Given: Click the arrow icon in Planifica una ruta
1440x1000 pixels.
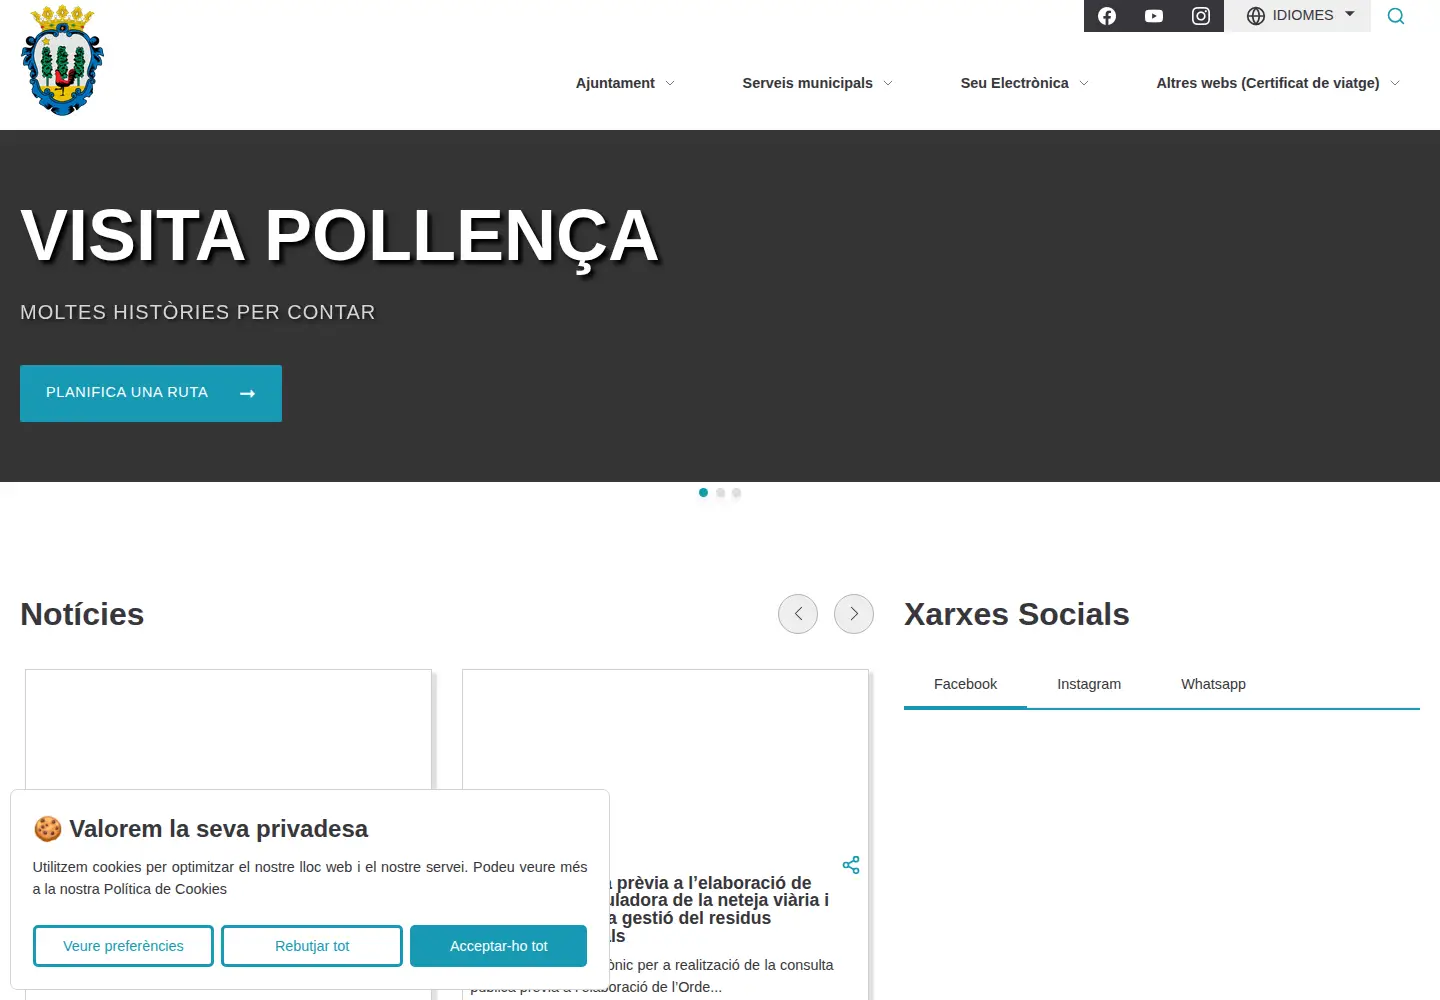Looking at the screenshot, I should pyautogui.click(x=248, y=394).
